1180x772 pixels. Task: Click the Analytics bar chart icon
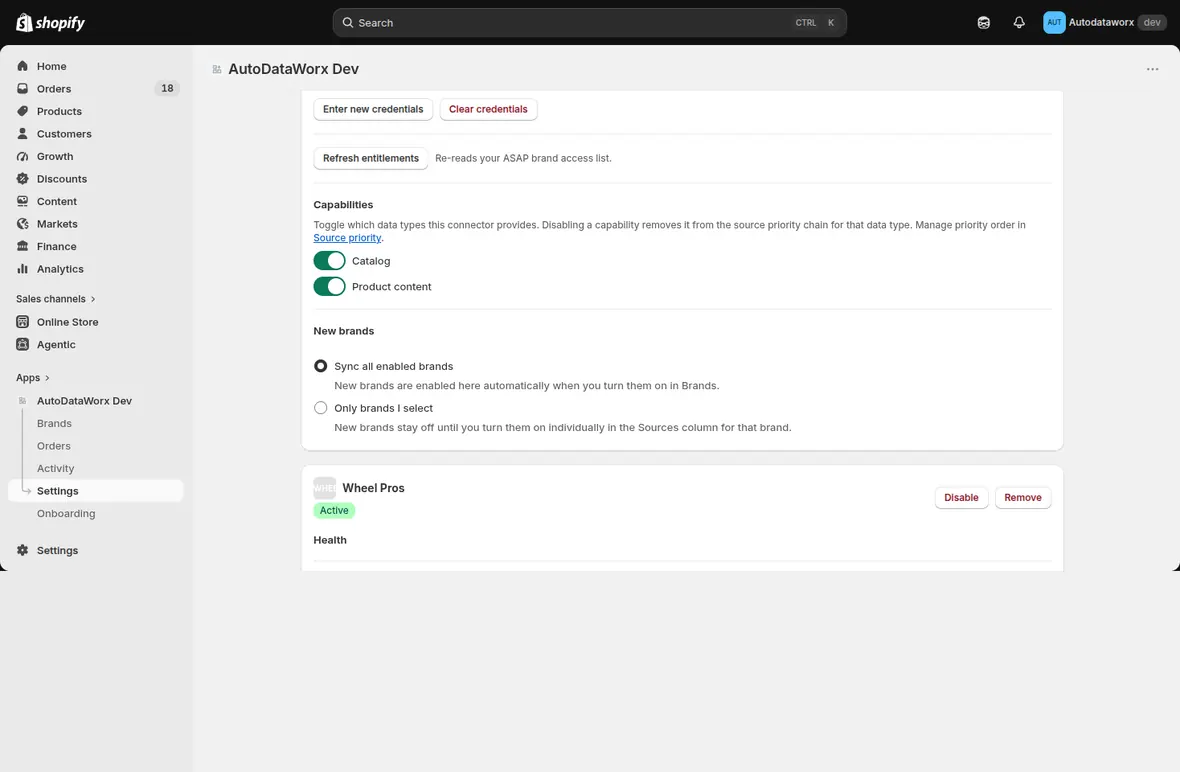coord(23,269)
